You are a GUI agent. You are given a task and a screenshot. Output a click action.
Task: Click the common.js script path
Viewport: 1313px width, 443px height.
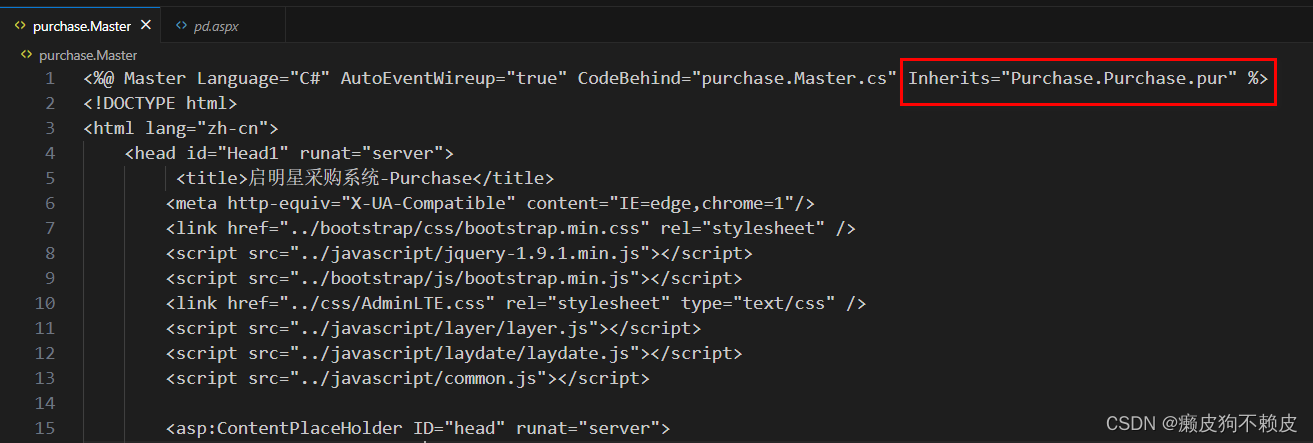point(419,378)
